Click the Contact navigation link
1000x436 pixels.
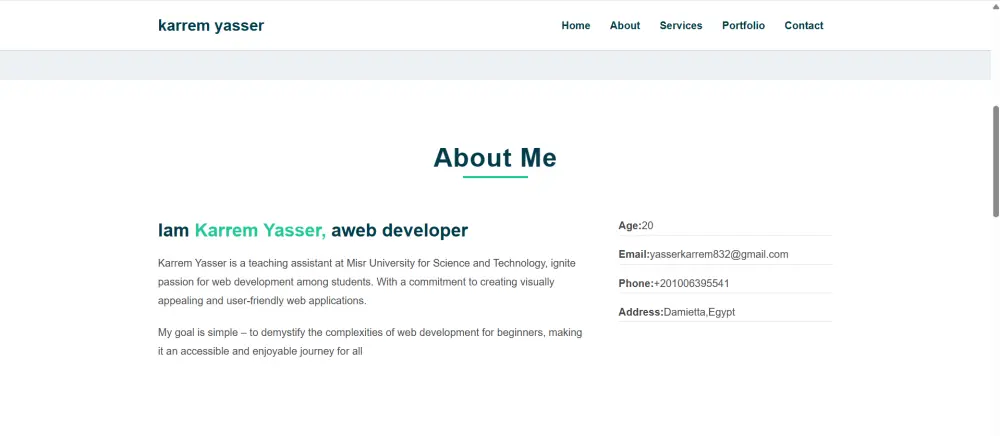coord(804,26)
